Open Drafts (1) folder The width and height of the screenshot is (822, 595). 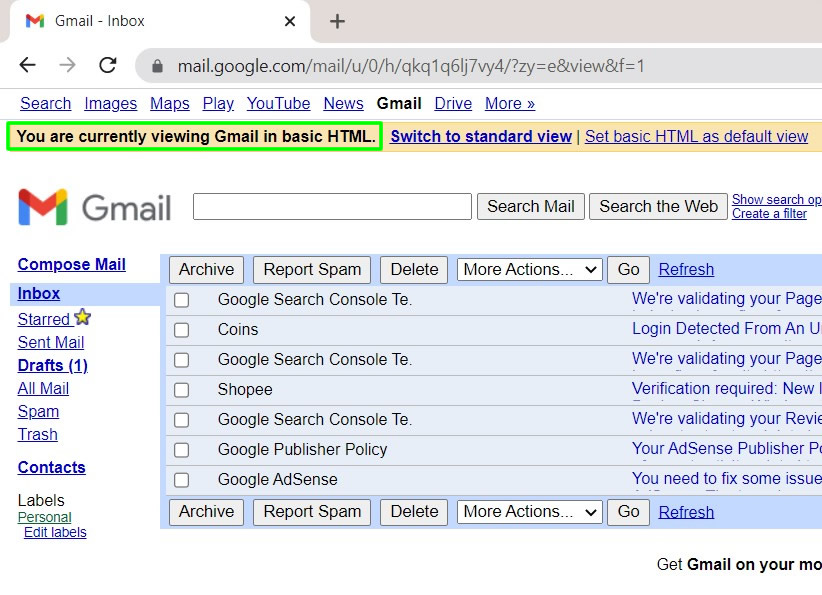coord(52,365)
